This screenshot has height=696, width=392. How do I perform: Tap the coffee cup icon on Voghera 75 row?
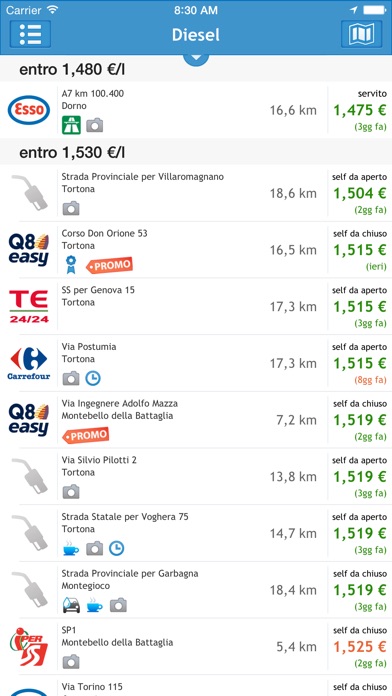point(71,549)
